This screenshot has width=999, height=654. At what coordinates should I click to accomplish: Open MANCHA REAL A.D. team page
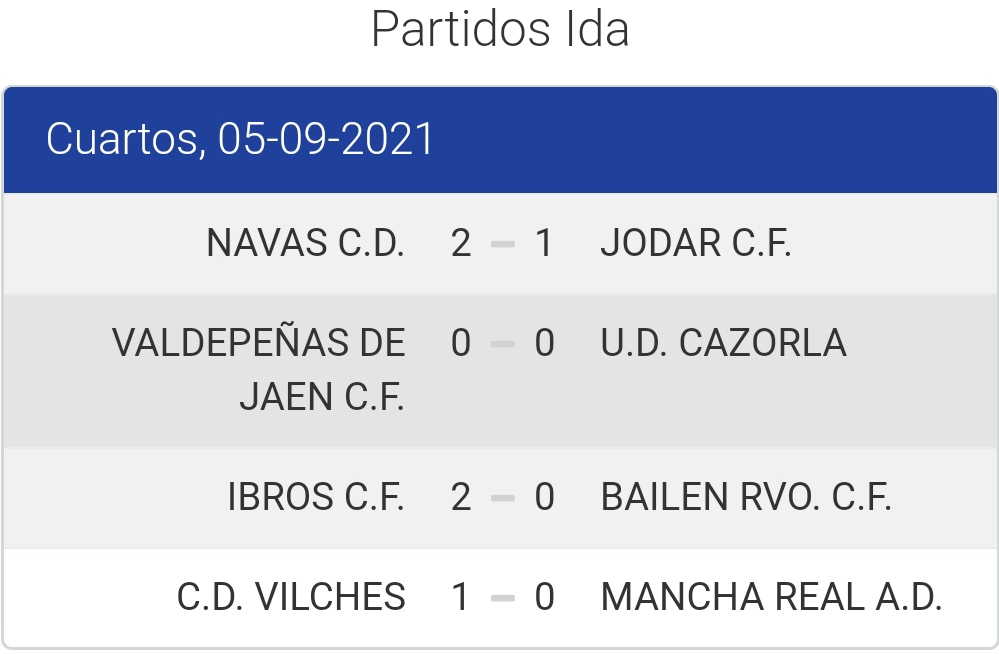[x=772, y=597]
